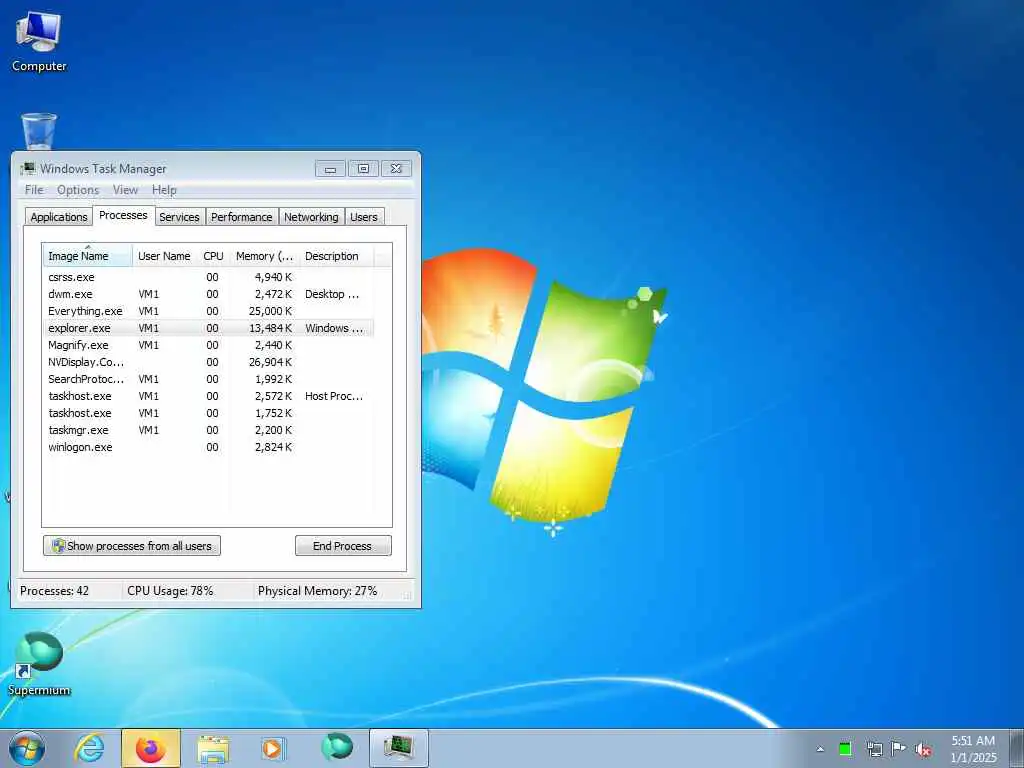
Task: Click the End Process button
Action: (344, 546)
